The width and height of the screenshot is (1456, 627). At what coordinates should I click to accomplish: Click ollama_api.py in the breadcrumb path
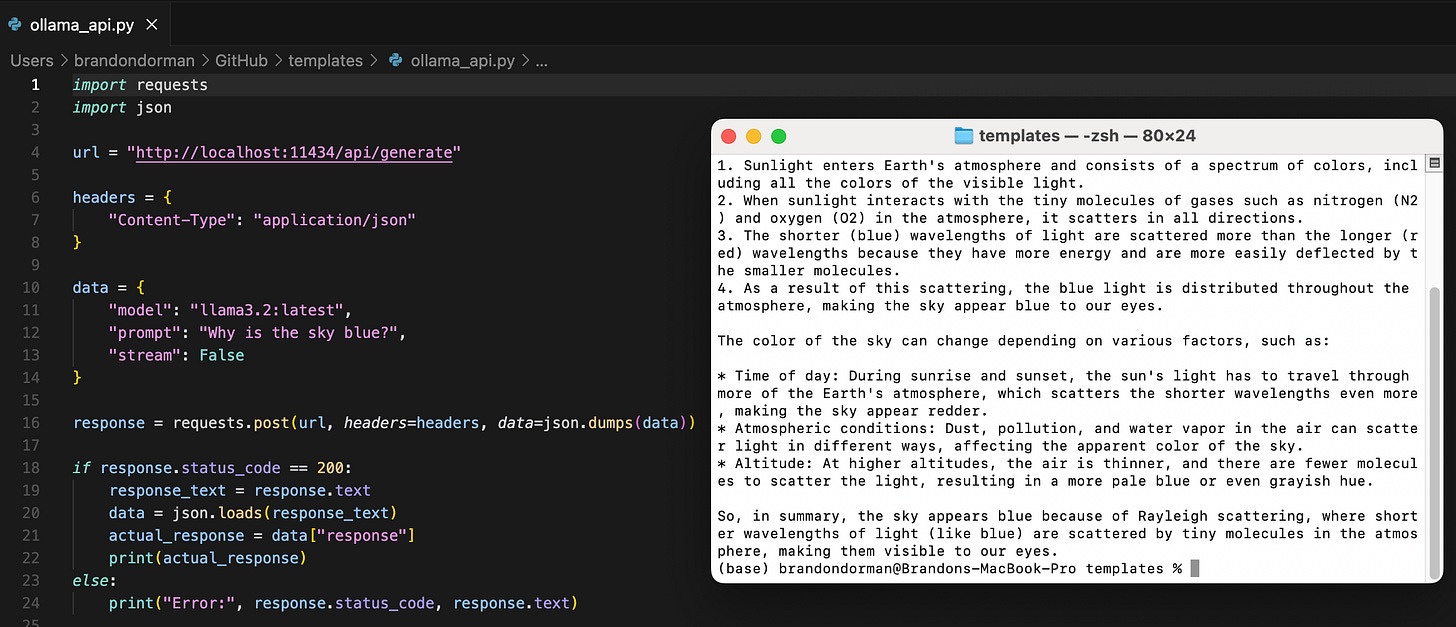462,60
